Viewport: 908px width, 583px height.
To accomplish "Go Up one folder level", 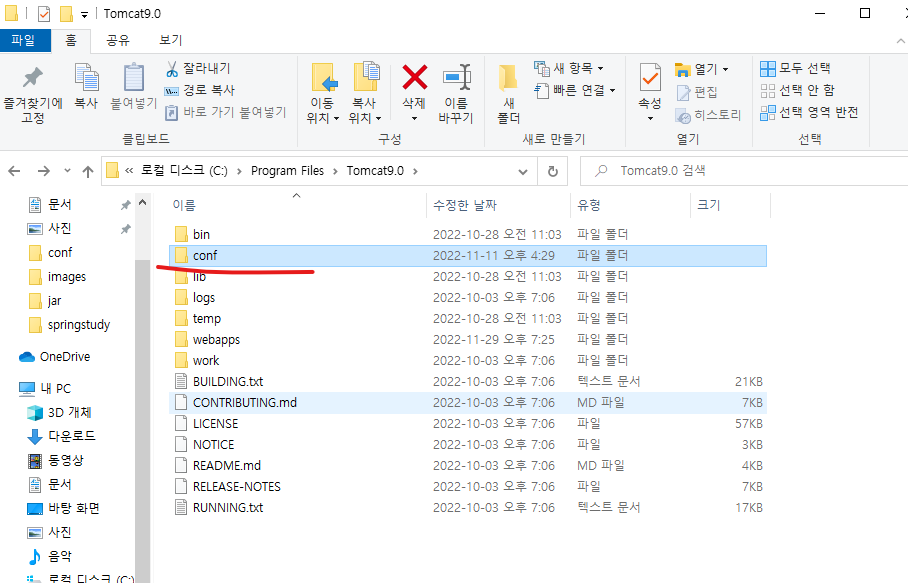I will (88, 171).
